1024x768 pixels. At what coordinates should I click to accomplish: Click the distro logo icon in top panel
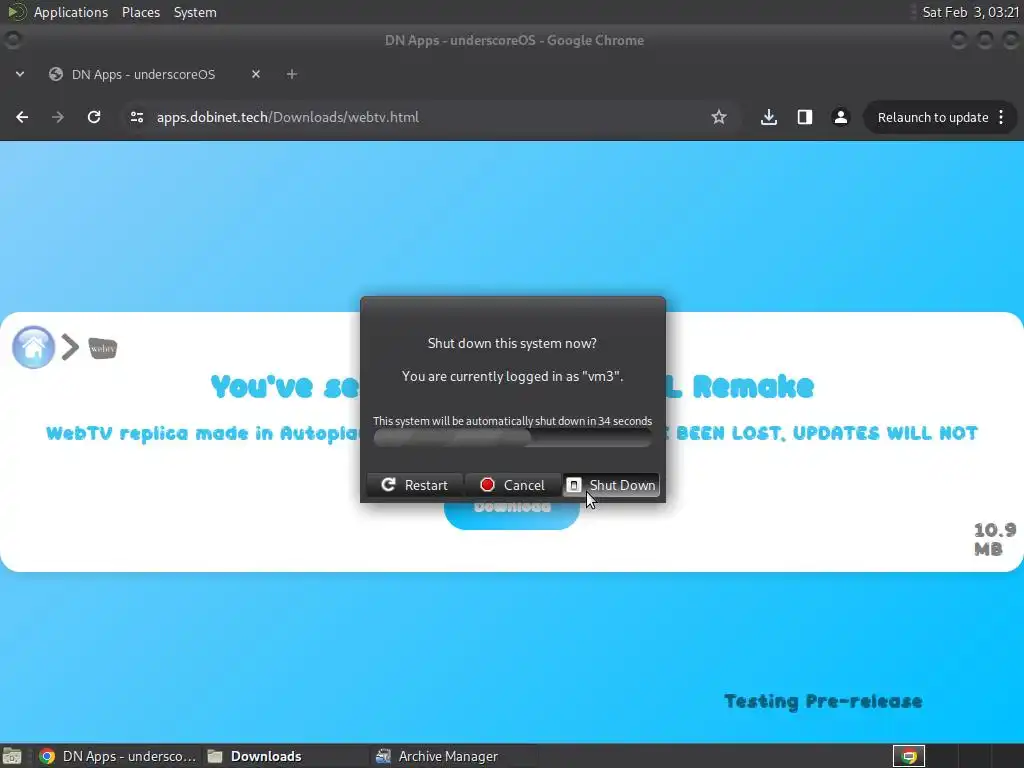pyautogui.click(x=16, y=12)
